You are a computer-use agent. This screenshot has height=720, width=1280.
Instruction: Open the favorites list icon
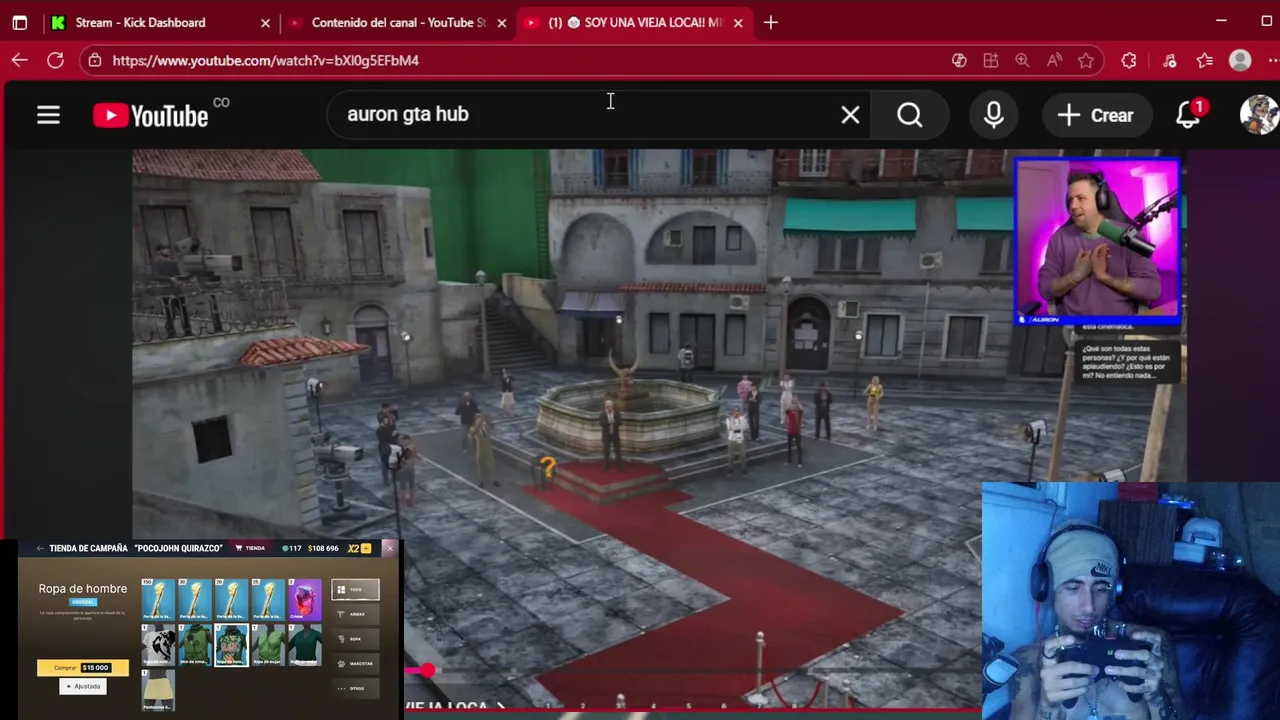[x=1205, y=60]
